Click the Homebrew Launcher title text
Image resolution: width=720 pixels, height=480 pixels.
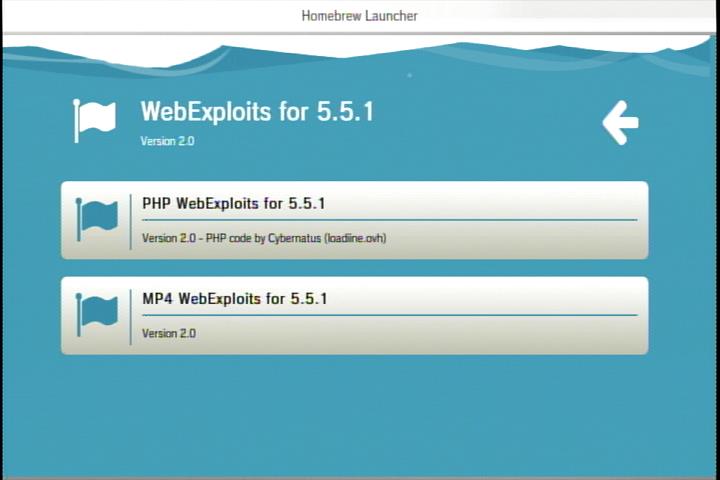360,16
